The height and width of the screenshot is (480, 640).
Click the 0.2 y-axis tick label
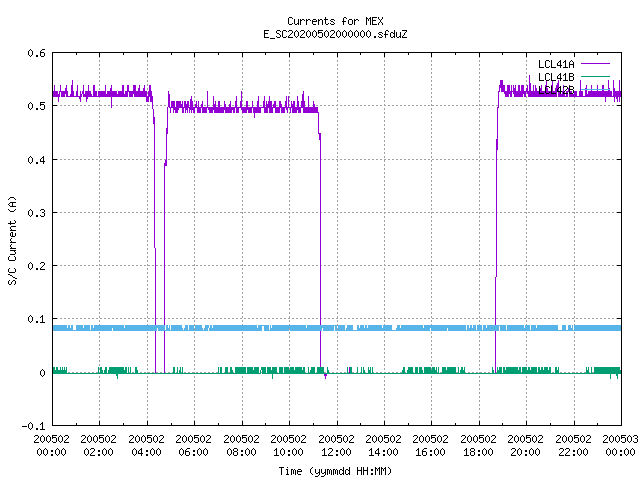point(36,266)
